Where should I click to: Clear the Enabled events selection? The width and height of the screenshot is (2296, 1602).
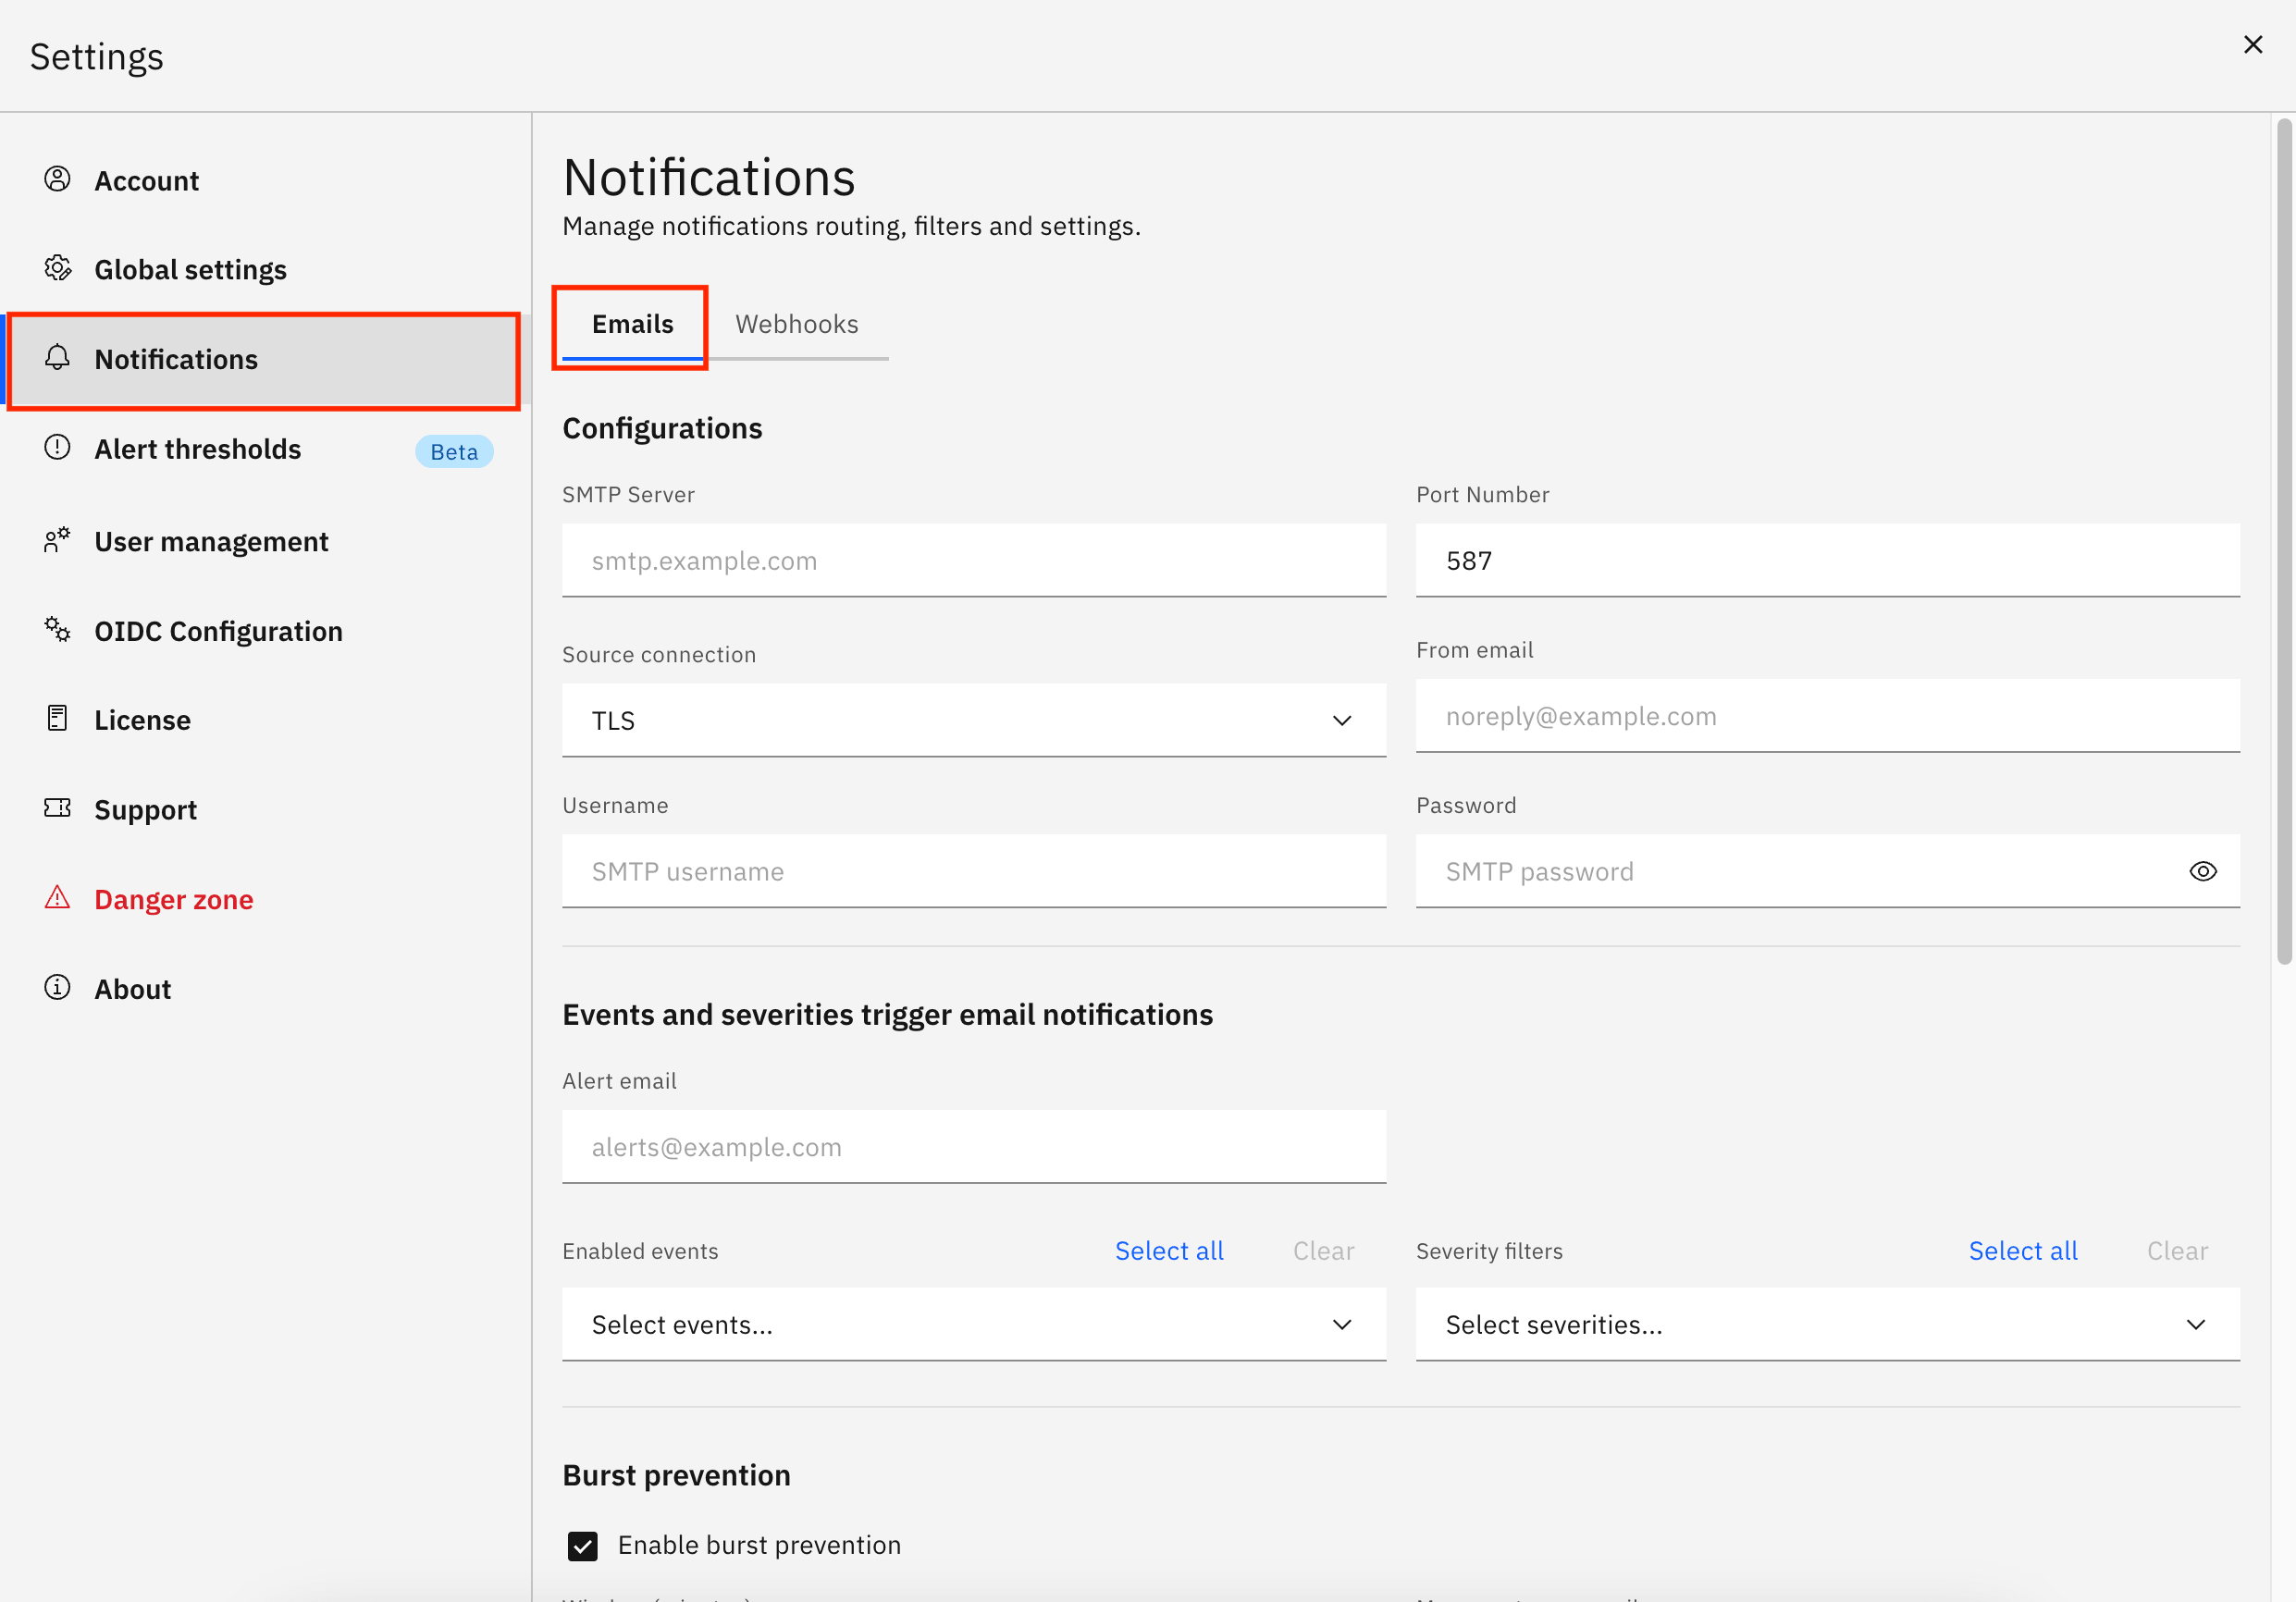tap(1323, 1251)
